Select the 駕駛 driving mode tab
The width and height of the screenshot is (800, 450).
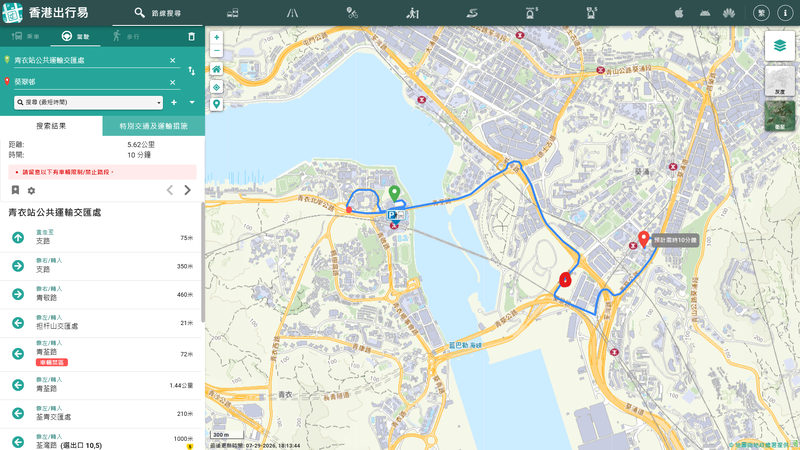click(x=76, y=36)
